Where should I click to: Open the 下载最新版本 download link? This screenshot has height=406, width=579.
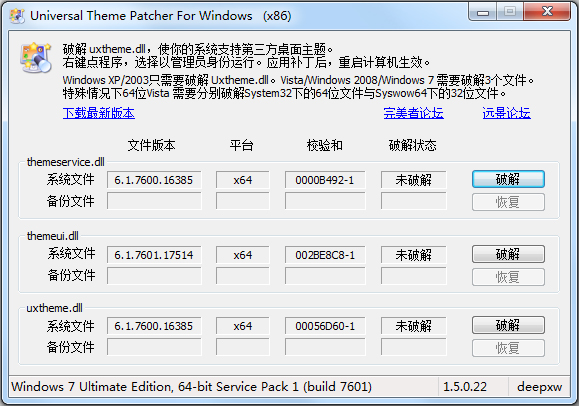99,113
